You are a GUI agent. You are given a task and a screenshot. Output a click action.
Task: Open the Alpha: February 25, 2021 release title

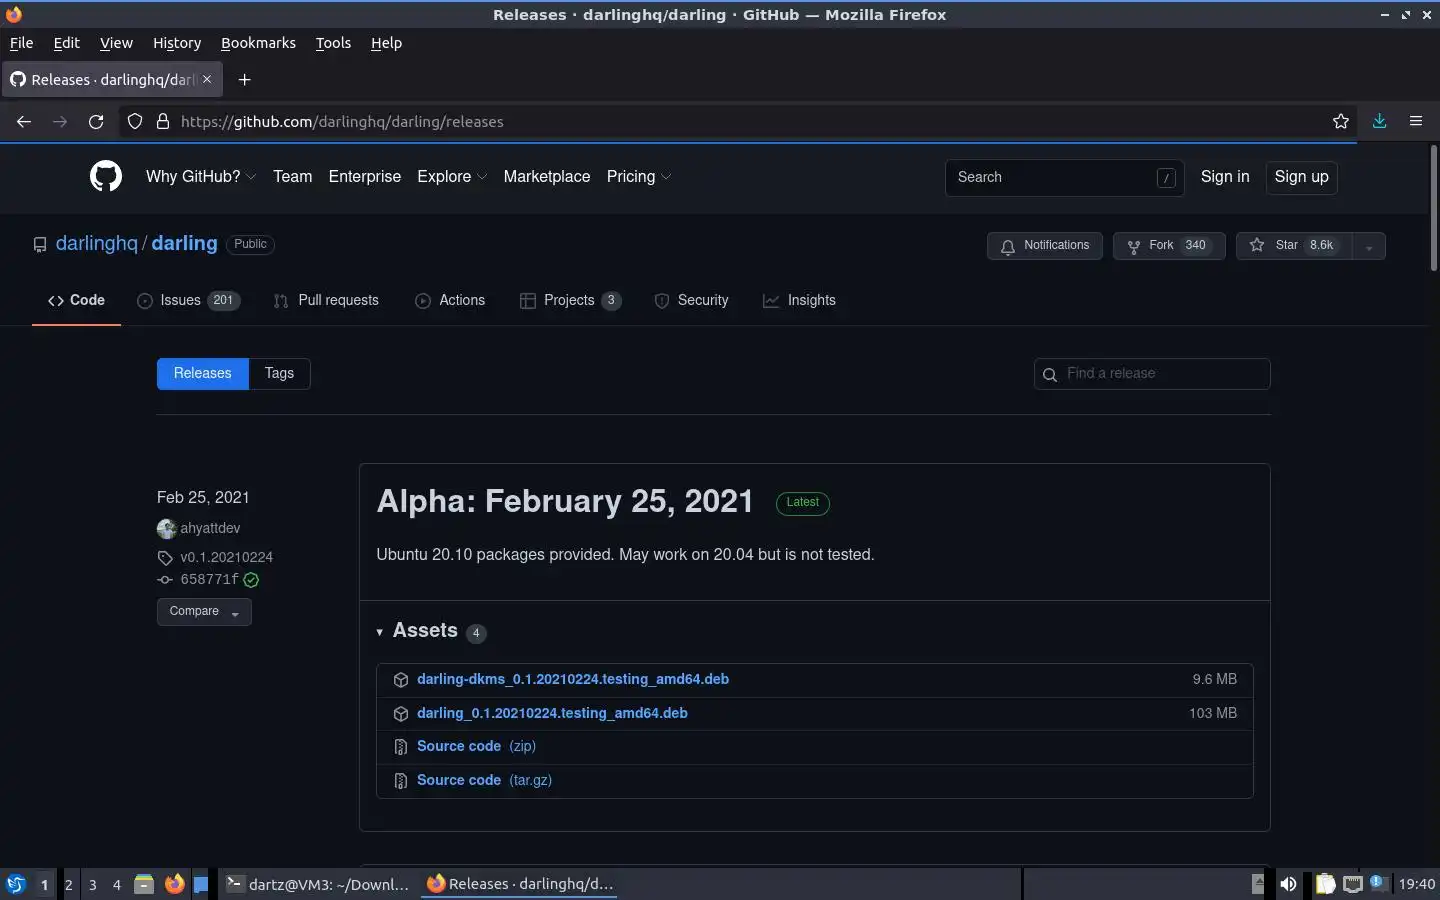coord(565,501)
